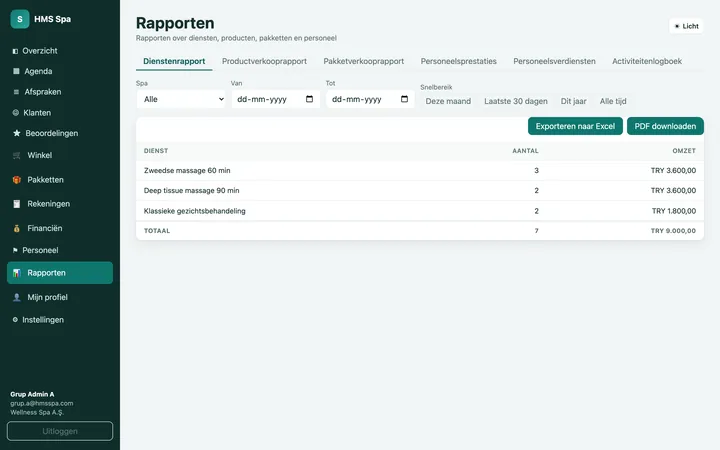720x450 pixels.
Task: Click the Klassieke gezichtsbehandeling row
Action: (420, 211)
